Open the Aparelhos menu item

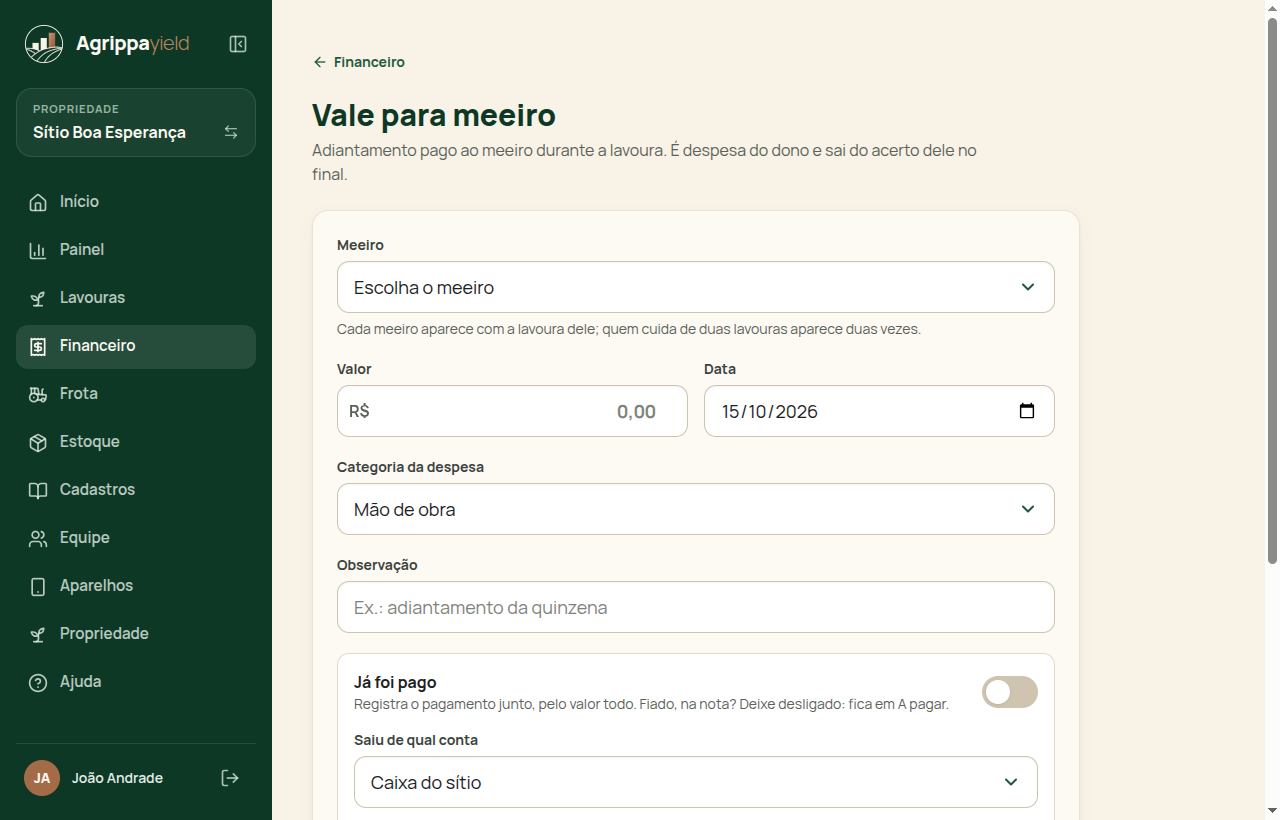[136, 586]
